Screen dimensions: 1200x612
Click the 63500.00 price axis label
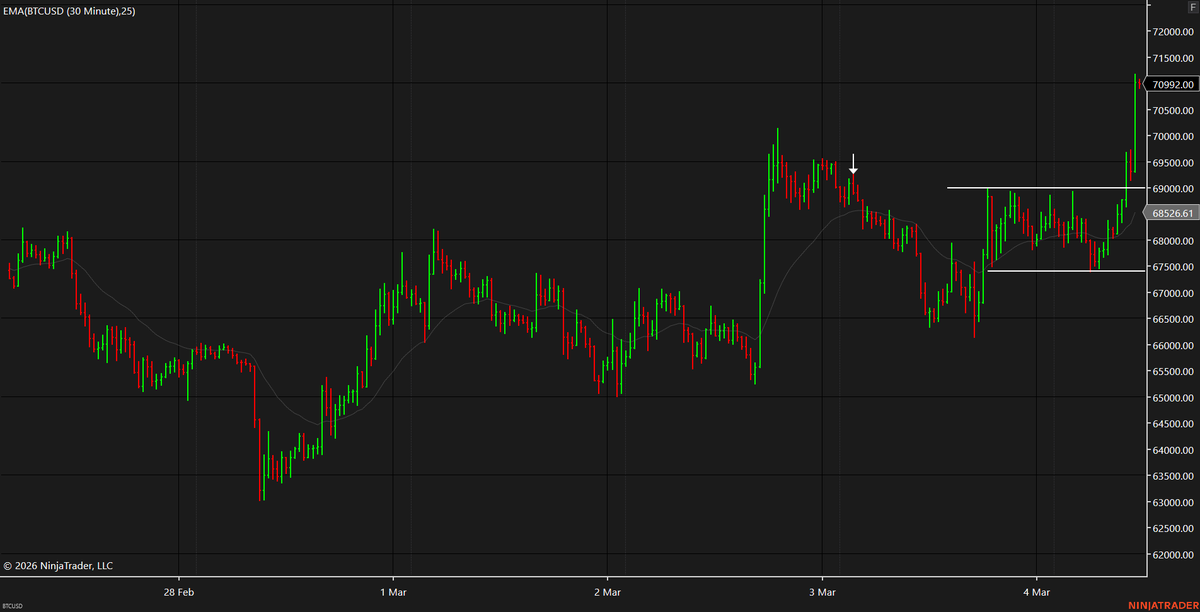tap(1174, 477)
